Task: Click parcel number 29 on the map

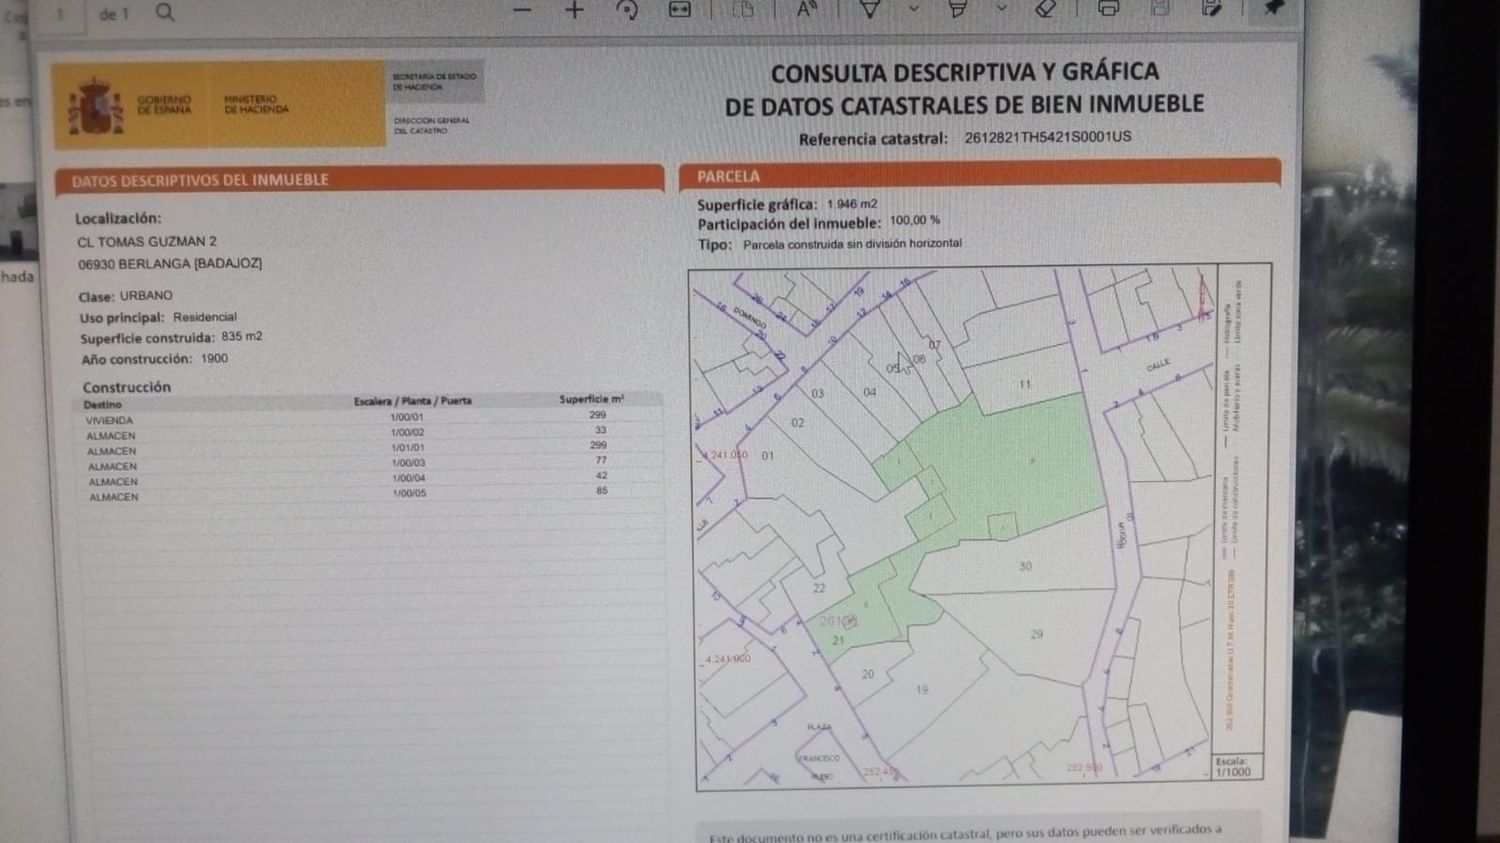Action: tap(1036, 634)
